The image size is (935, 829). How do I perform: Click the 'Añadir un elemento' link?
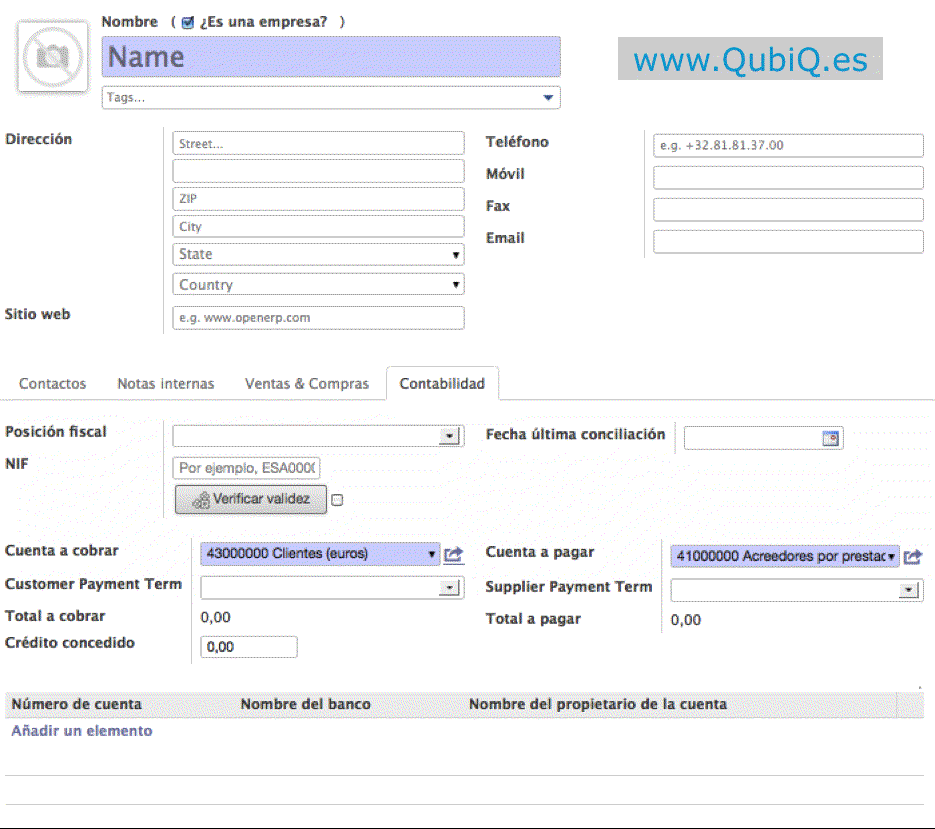pos(82,731)
